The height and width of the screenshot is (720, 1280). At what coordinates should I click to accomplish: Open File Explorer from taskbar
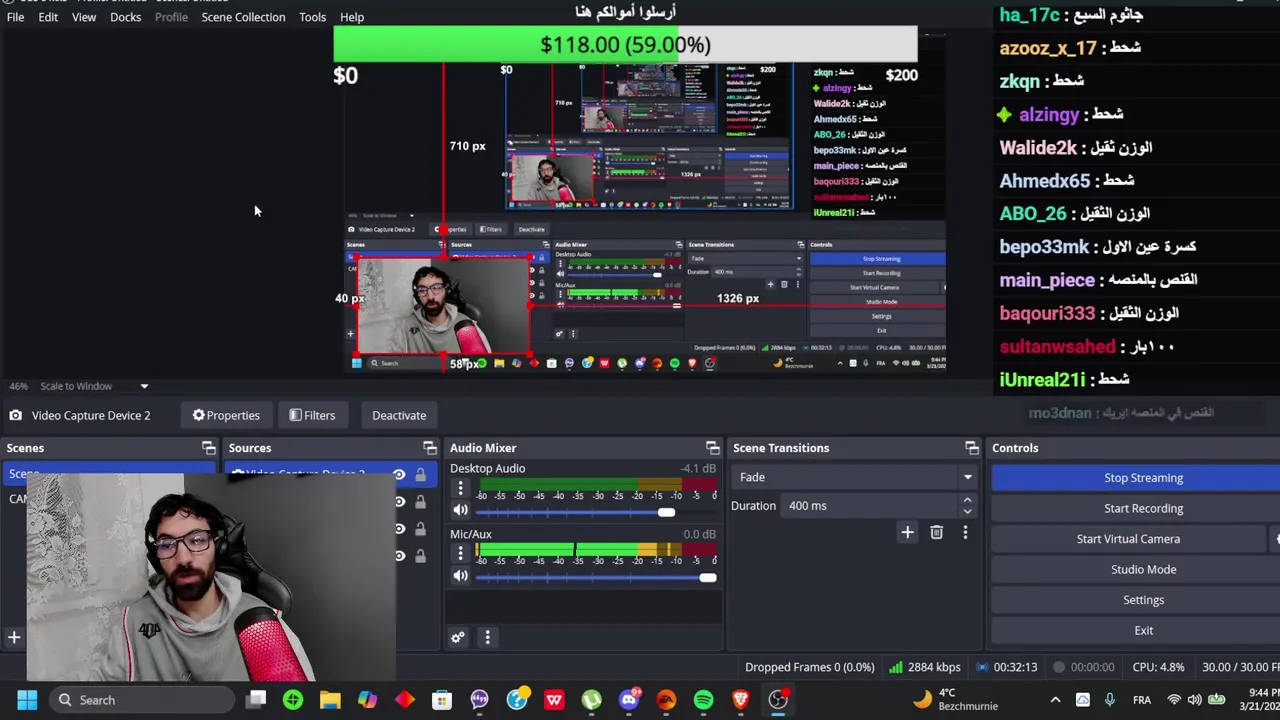(330, 700)
